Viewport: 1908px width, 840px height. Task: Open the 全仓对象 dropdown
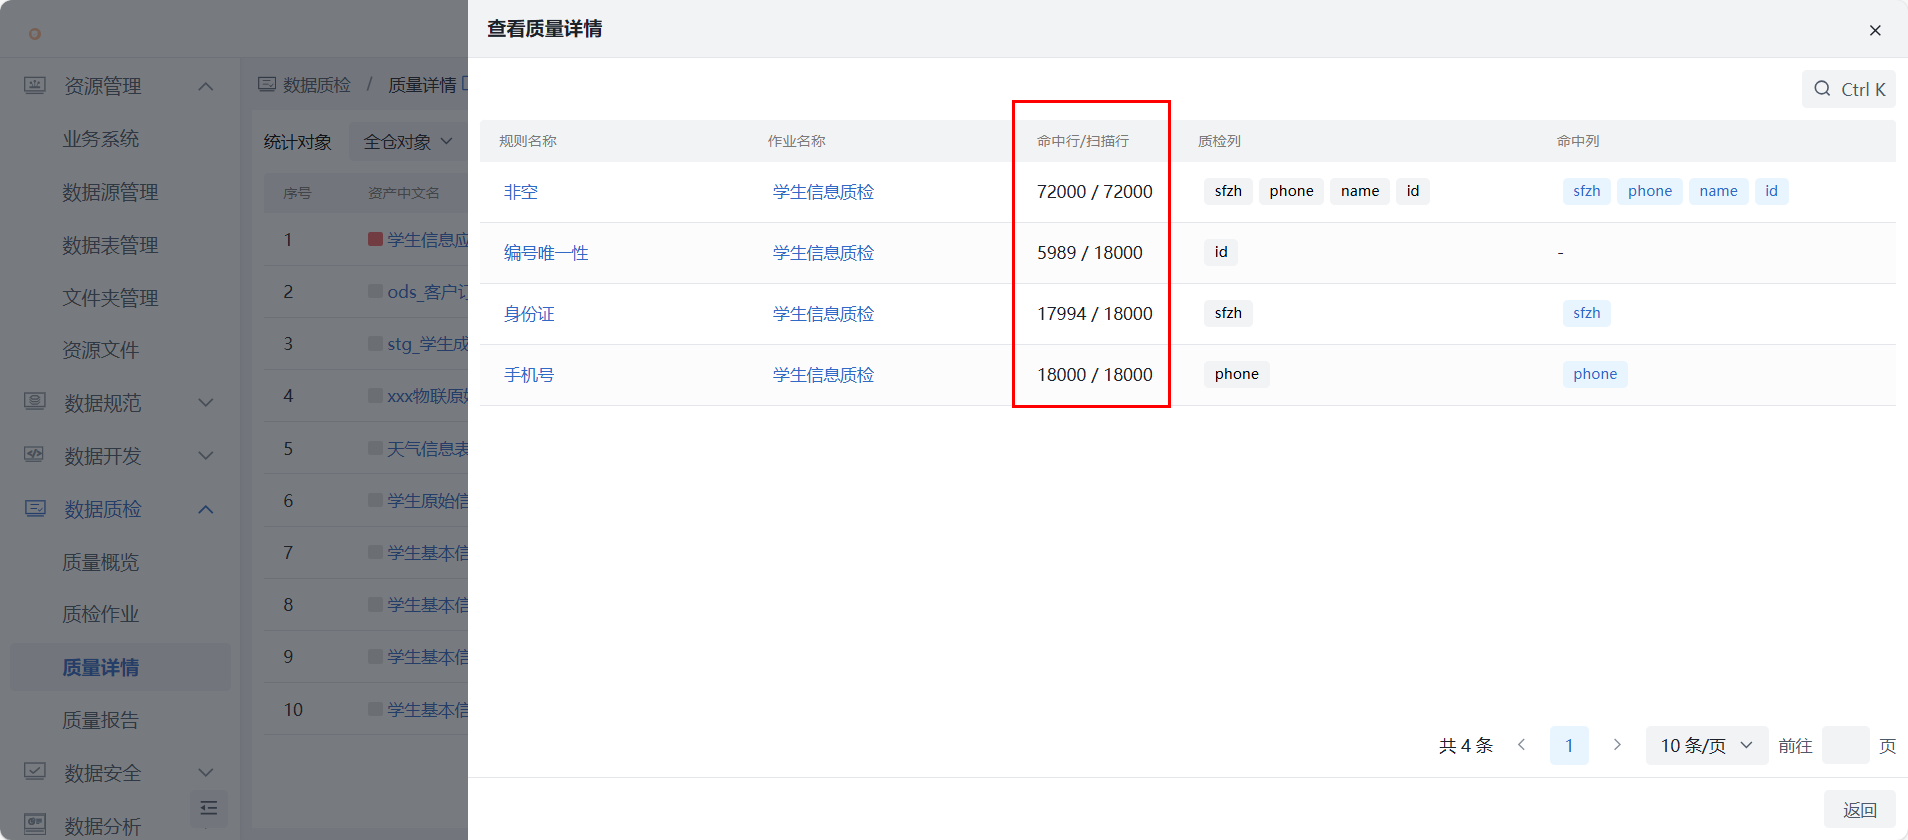click(408, 142)
